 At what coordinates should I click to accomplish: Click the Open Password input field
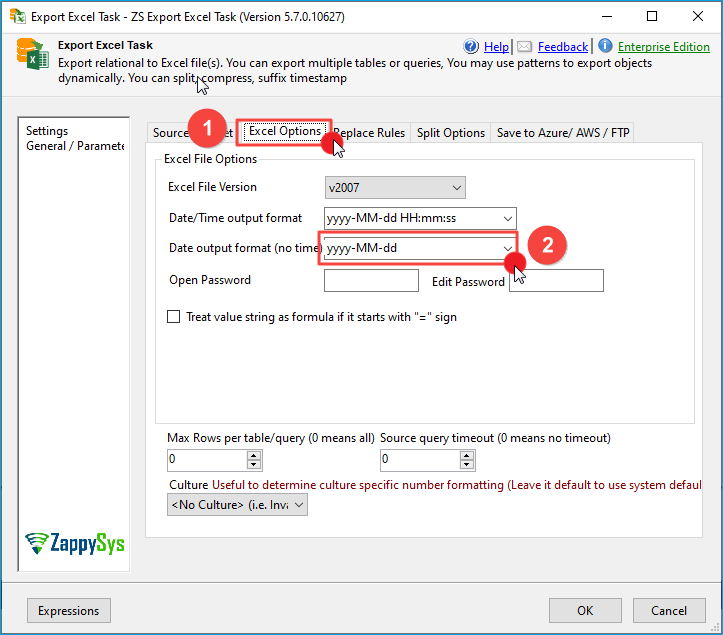coord(371,280)
